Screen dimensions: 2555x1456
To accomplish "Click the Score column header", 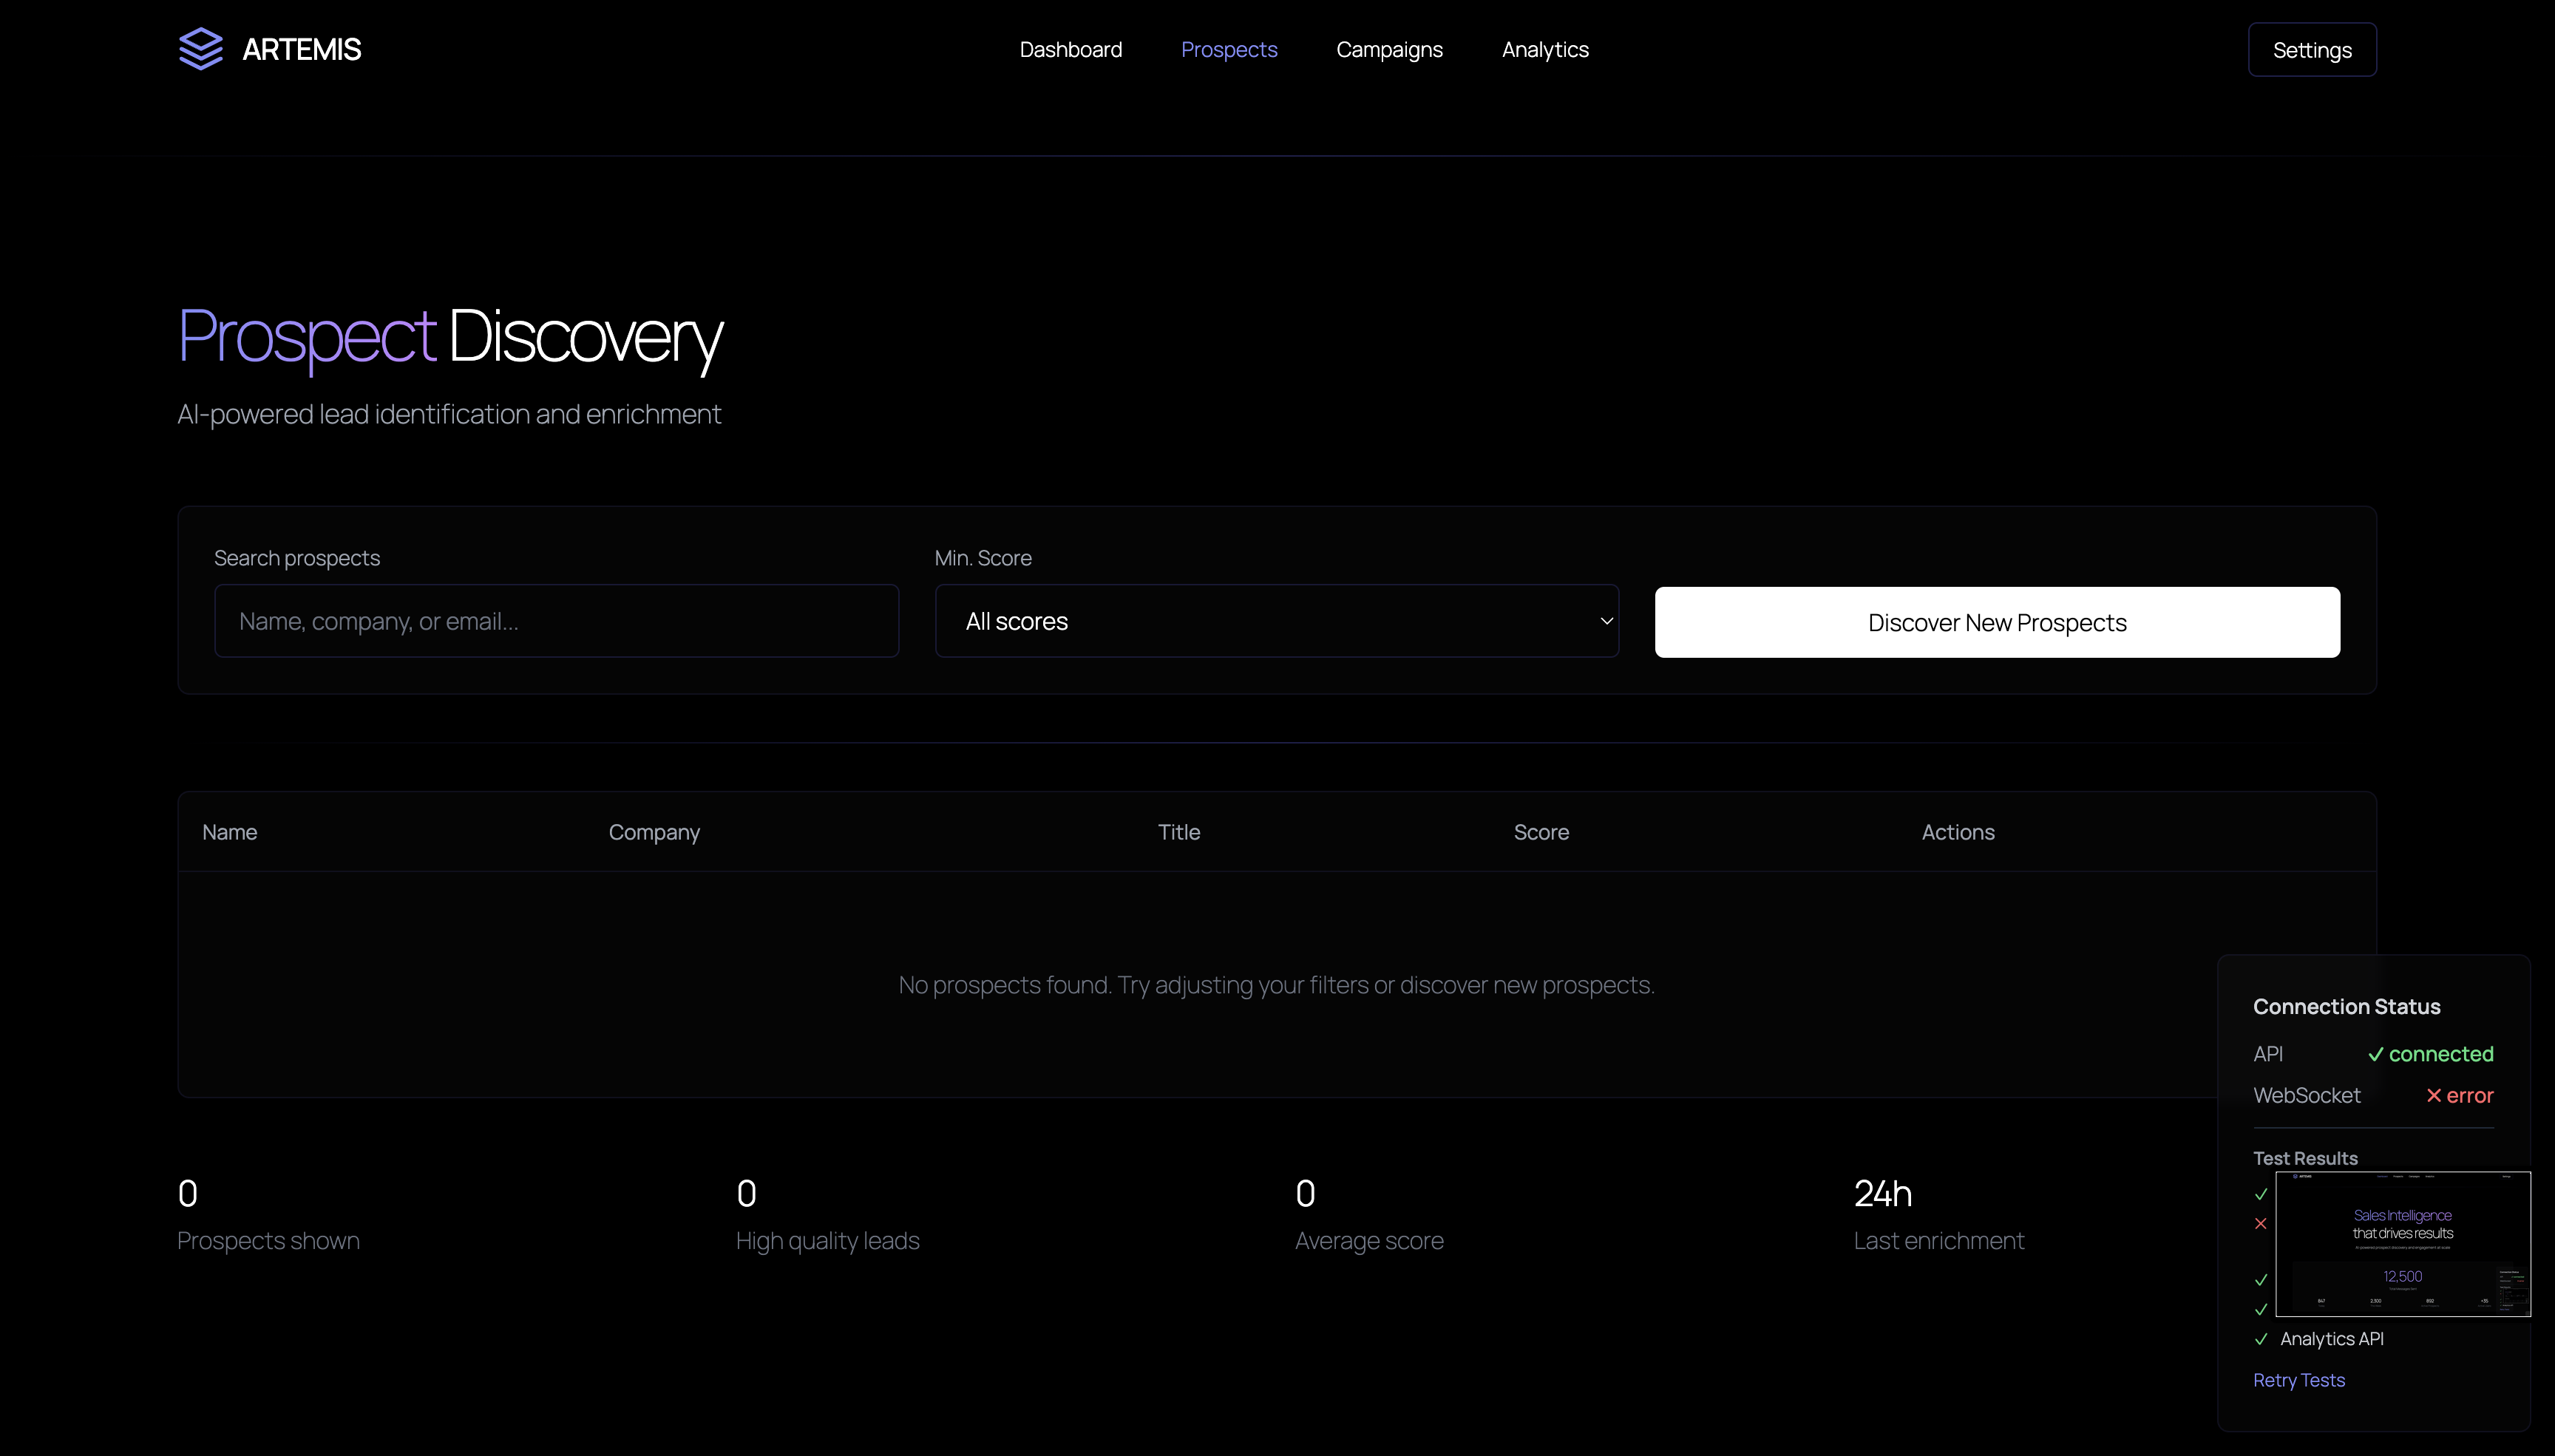I will [x=1540, y=832].
